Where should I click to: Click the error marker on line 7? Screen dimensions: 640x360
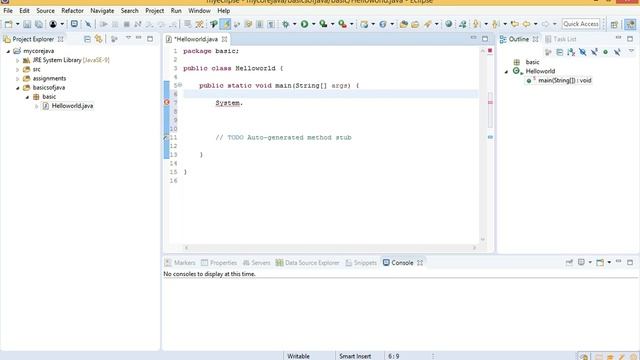click(167, 102)
